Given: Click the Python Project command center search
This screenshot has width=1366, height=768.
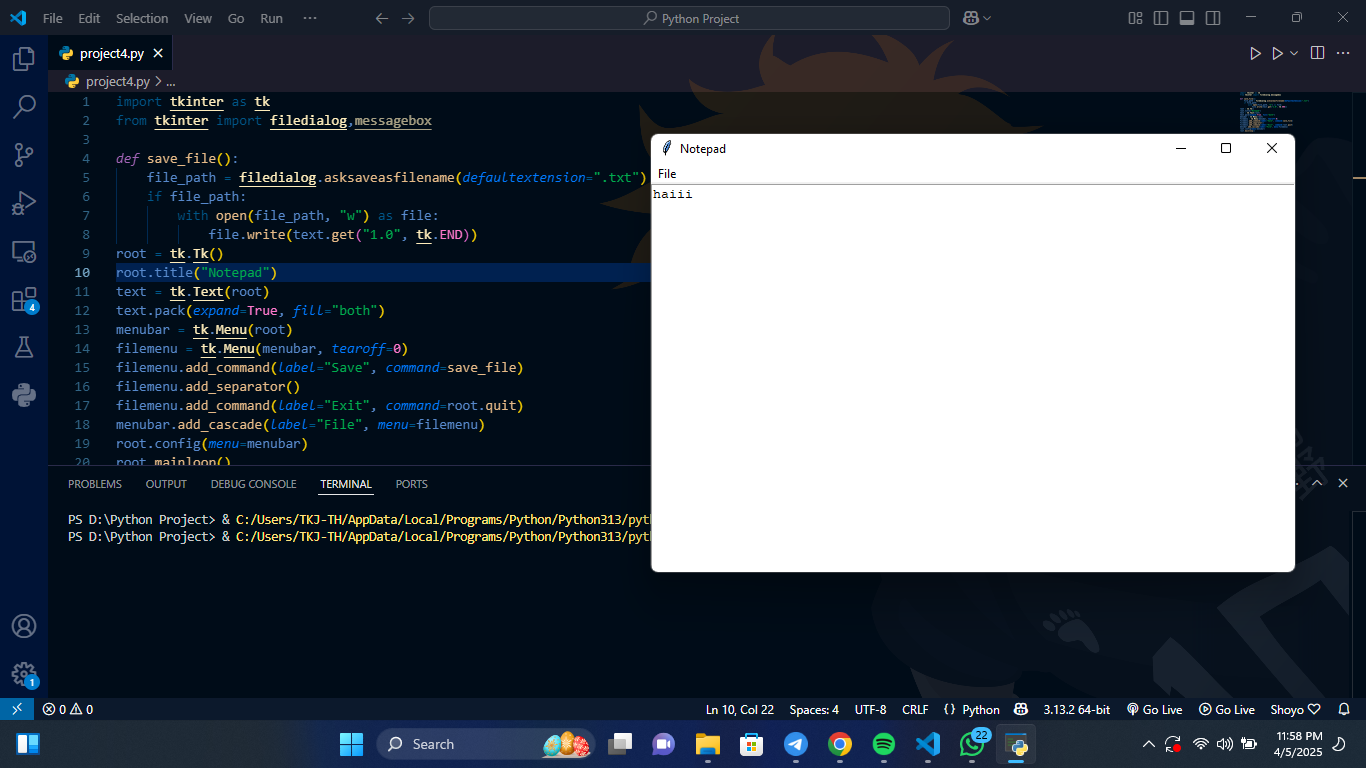Looking at the screenshot, I should point(689,18).
